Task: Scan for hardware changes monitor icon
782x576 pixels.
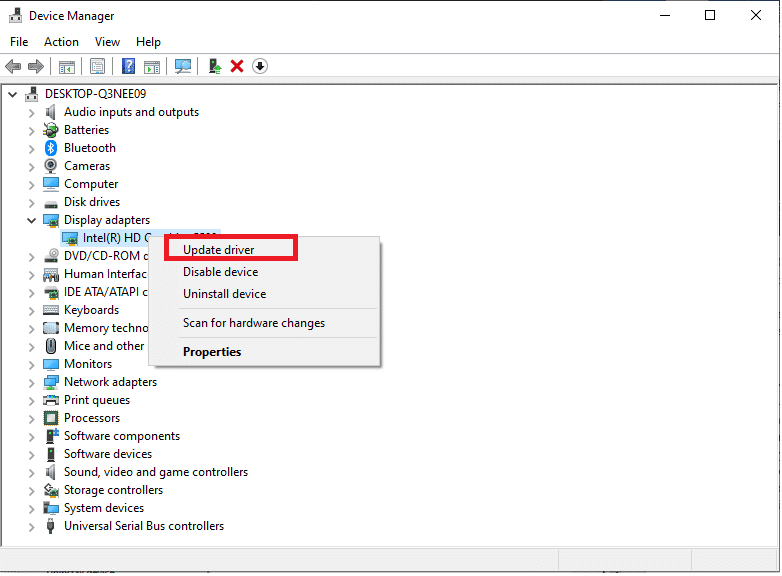Action: click(x=183, y=66)
